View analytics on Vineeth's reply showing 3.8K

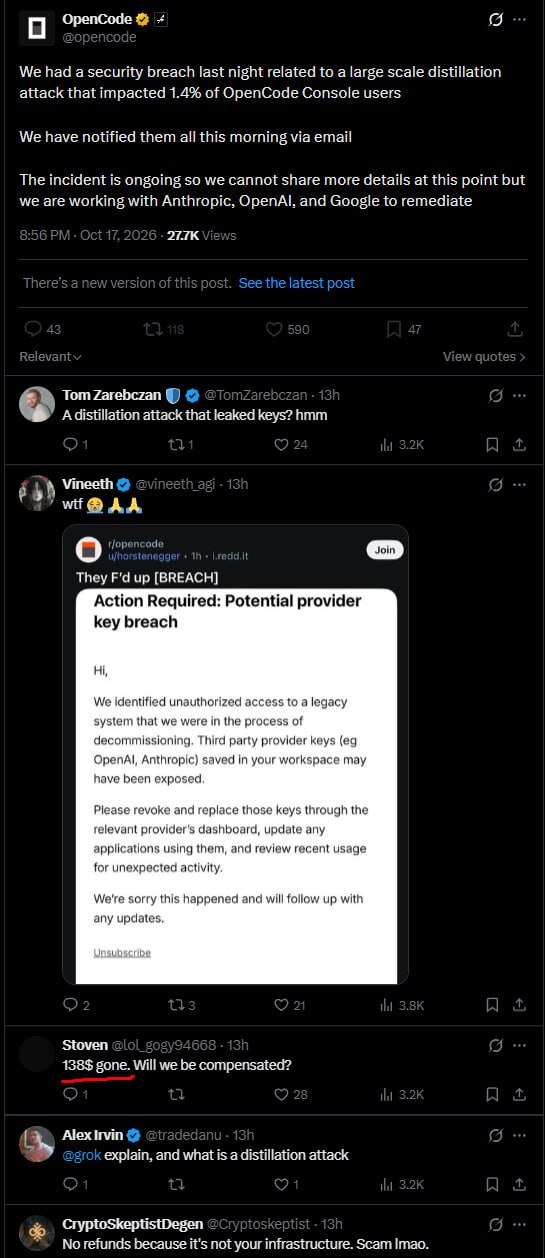(x=403, y=1005)
